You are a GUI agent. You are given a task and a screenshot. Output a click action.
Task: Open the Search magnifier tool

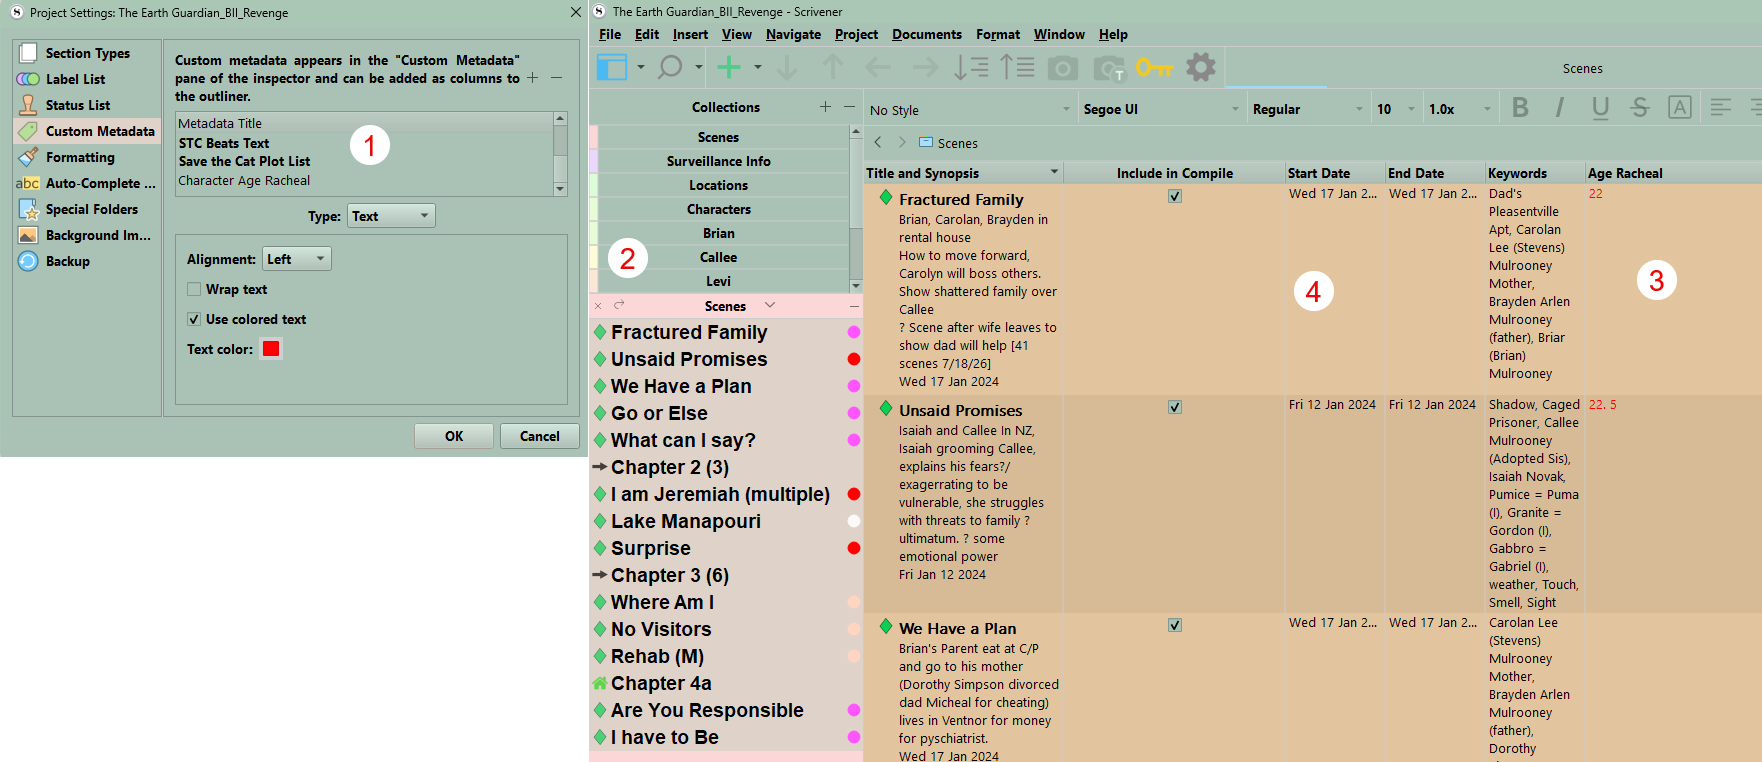coord(670,67)
